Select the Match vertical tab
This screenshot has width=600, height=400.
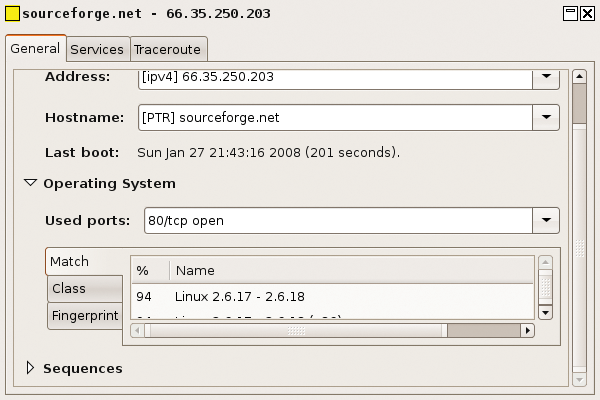tap(84, 261)
